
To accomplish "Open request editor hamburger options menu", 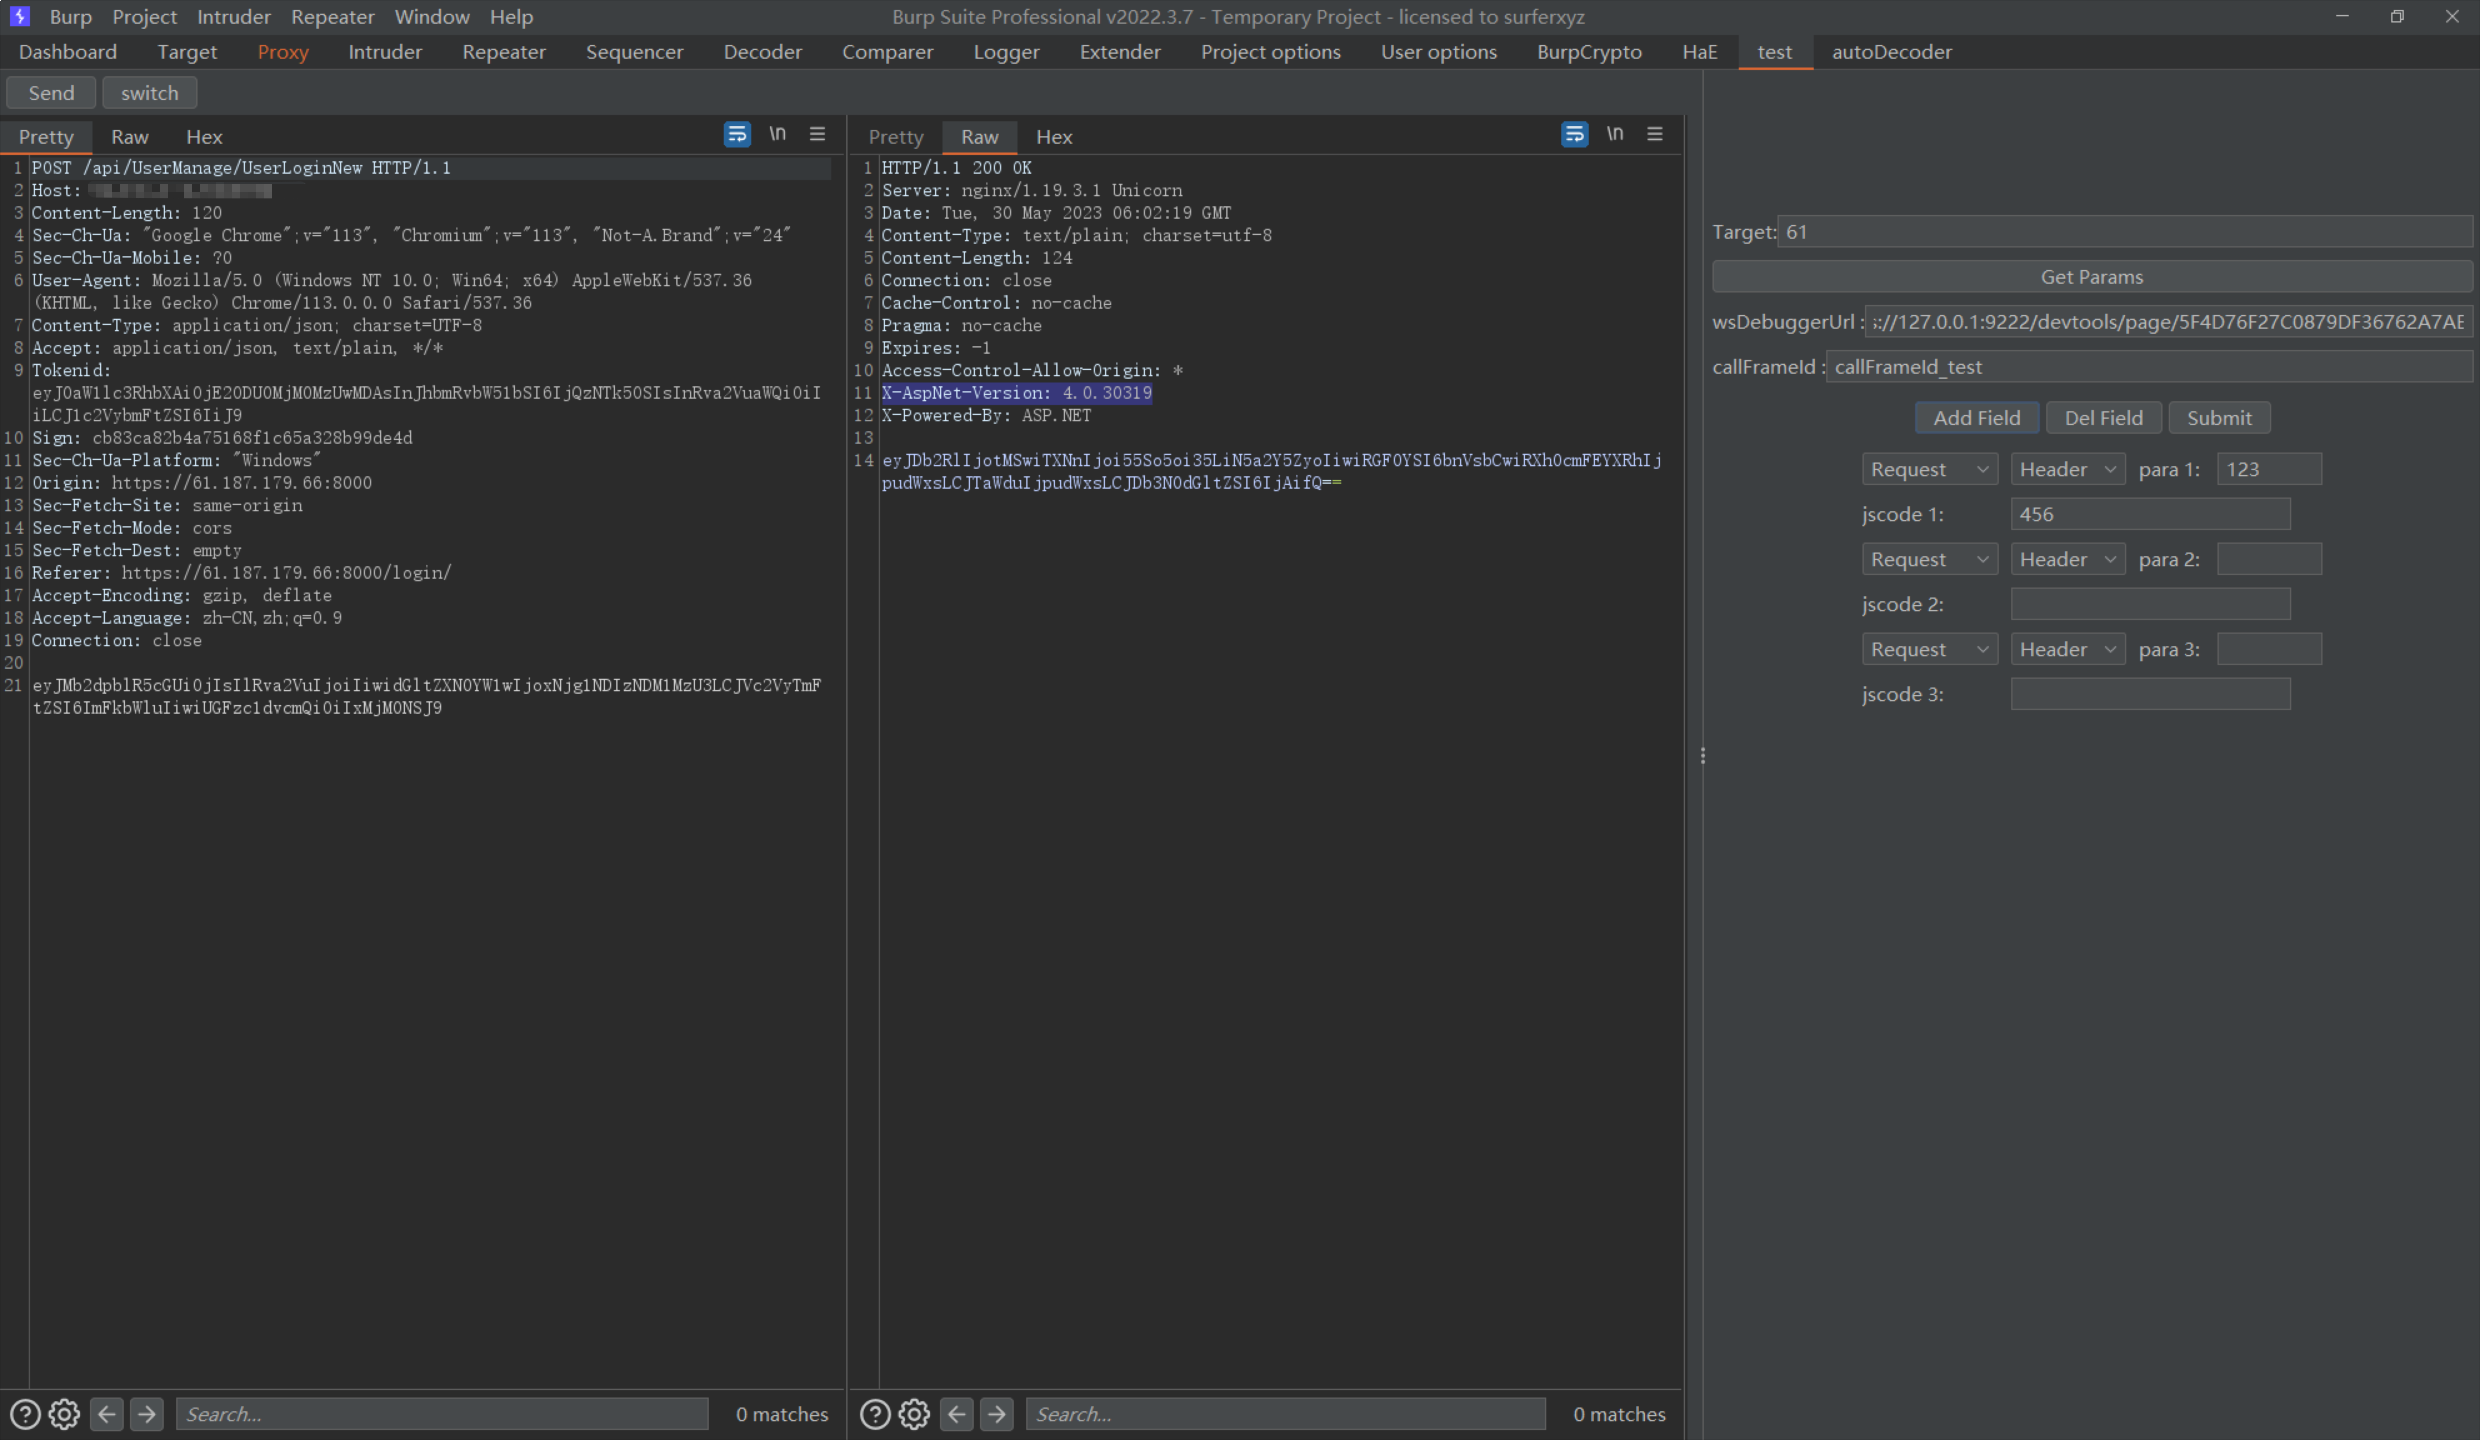I will 817,134.
